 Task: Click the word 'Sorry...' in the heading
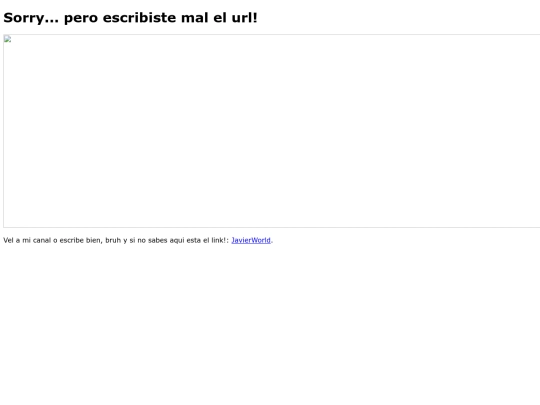click(31, 18)
